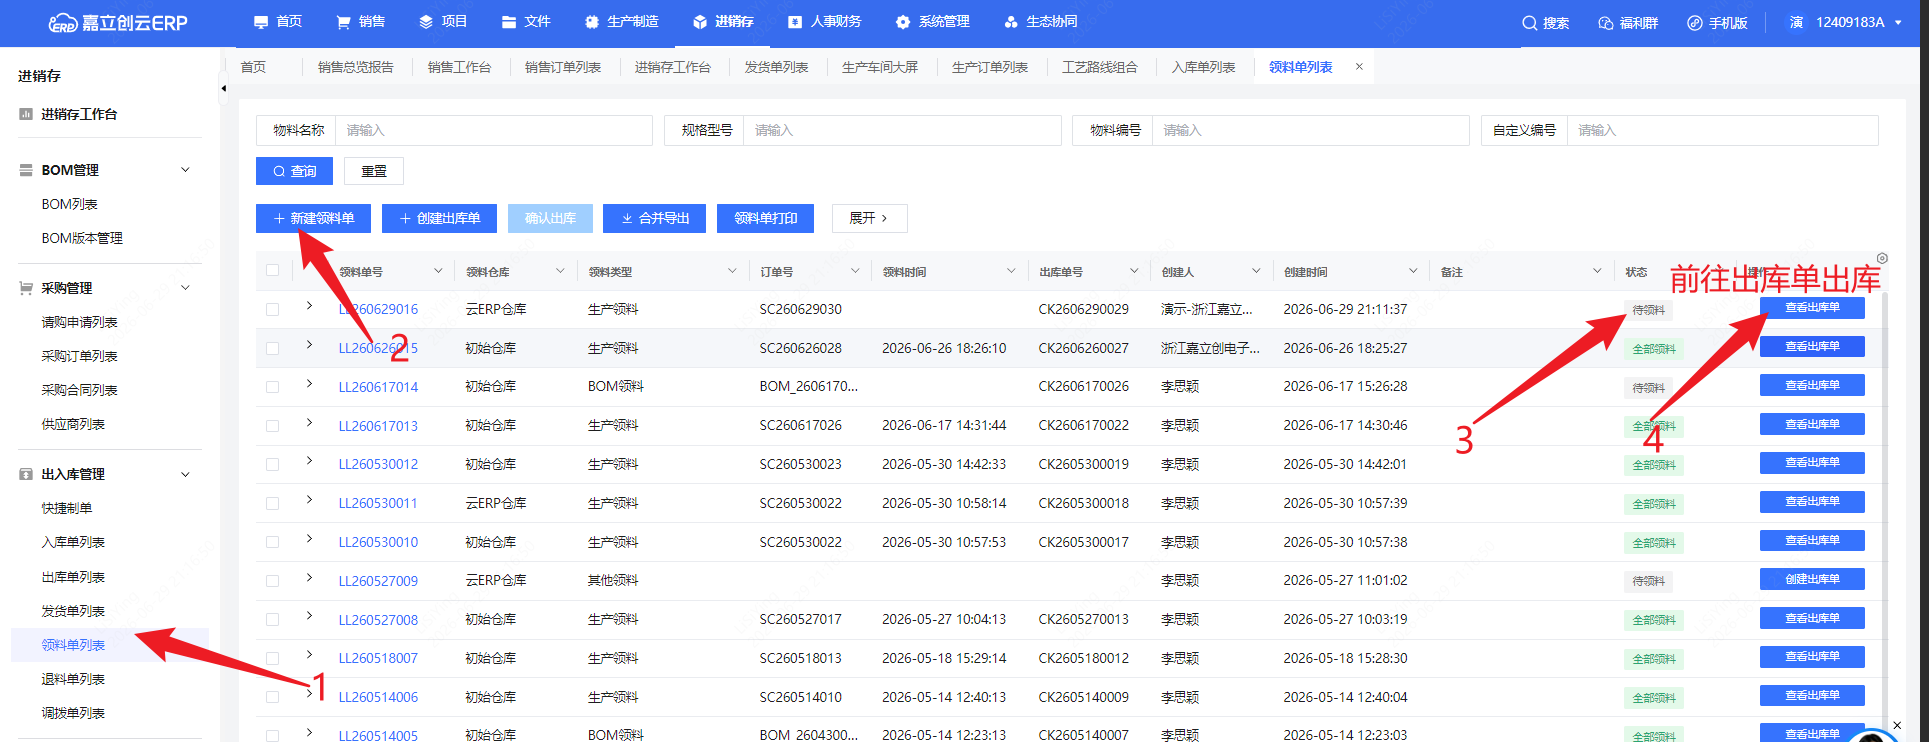Open 退料单列表 in the sidebar
The width and height of the screenshot is (1929, 742).
coord(73,679)
